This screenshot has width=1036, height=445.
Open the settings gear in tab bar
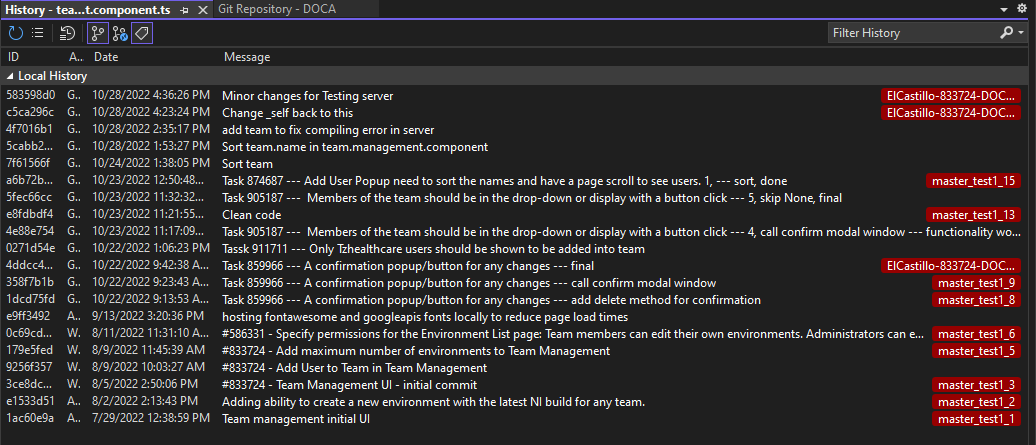[1021, 8]
